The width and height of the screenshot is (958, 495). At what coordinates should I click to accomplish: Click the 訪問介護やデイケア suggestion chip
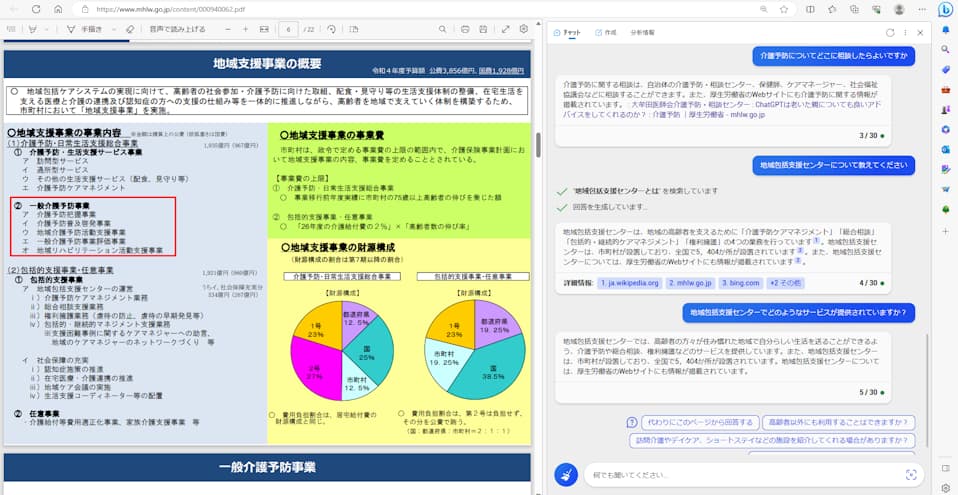772,441
